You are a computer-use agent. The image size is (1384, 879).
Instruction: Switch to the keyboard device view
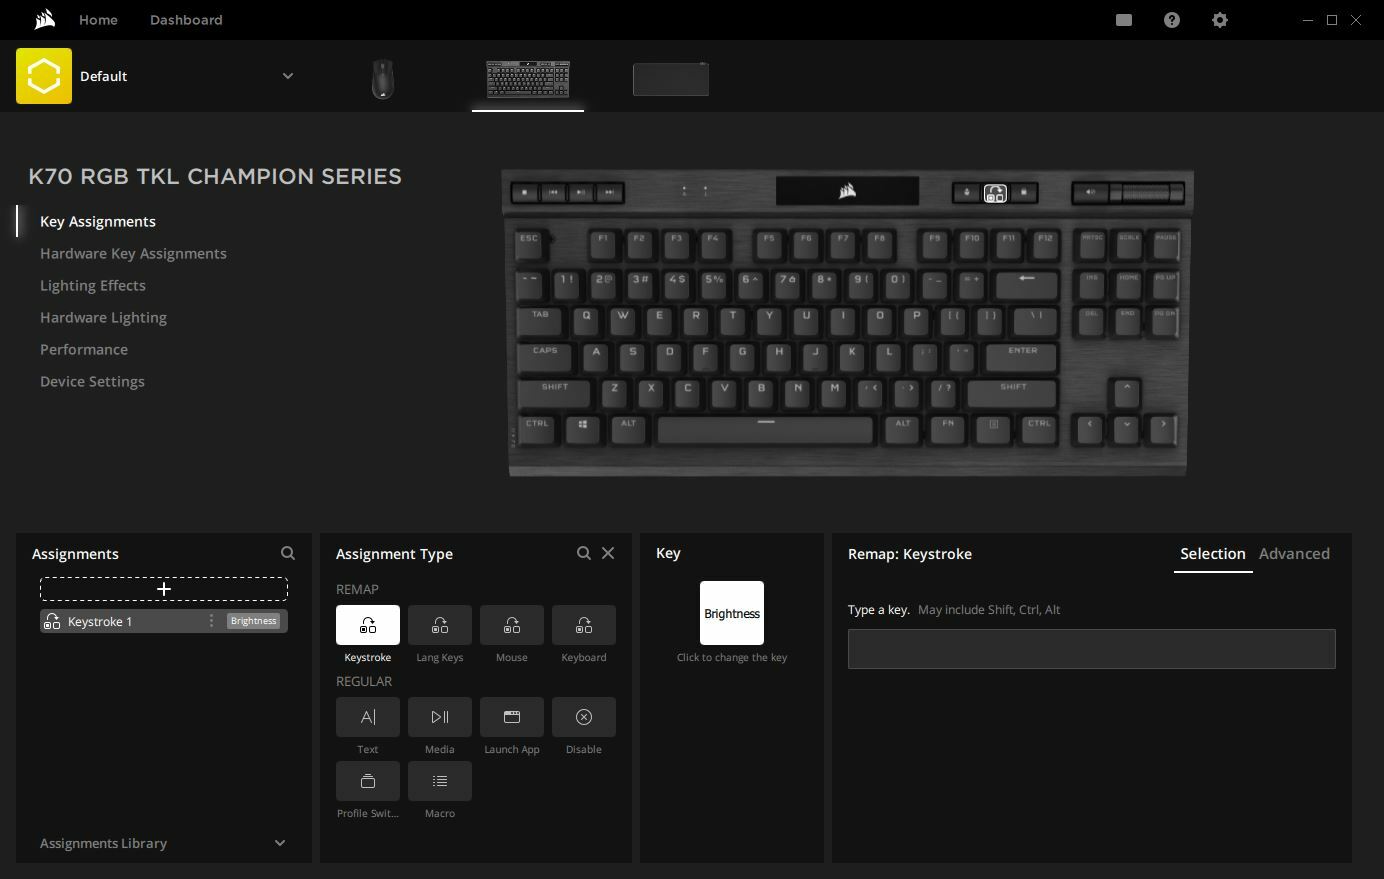coord(527,80)
